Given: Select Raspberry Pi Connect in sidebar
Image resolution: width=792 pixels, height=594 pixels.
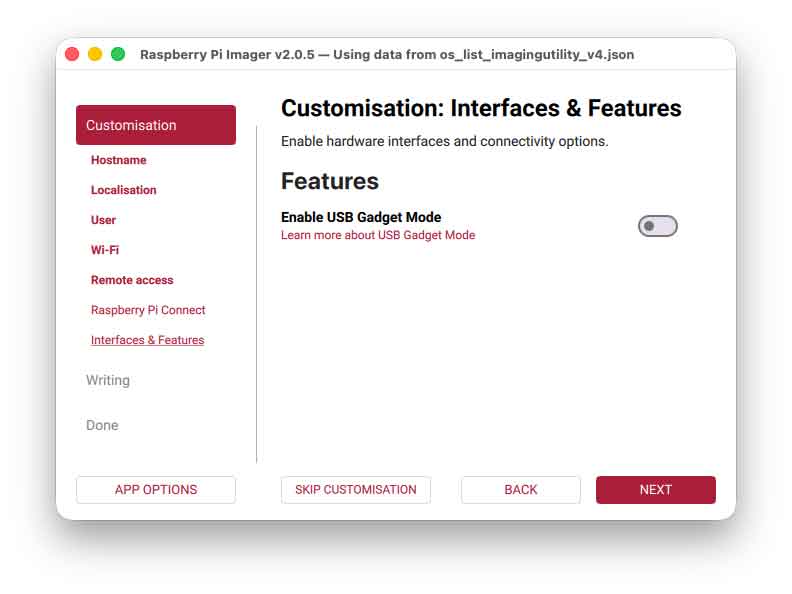Looking at the screenshot, I should [148, 310].
